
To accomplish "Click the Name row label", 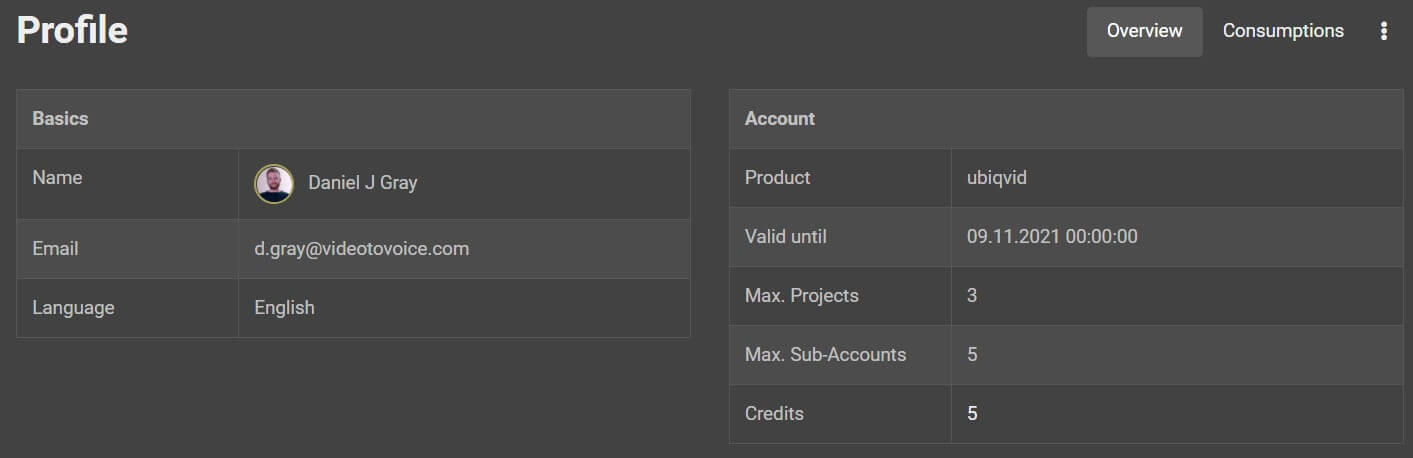I will (x=57, y=178).
